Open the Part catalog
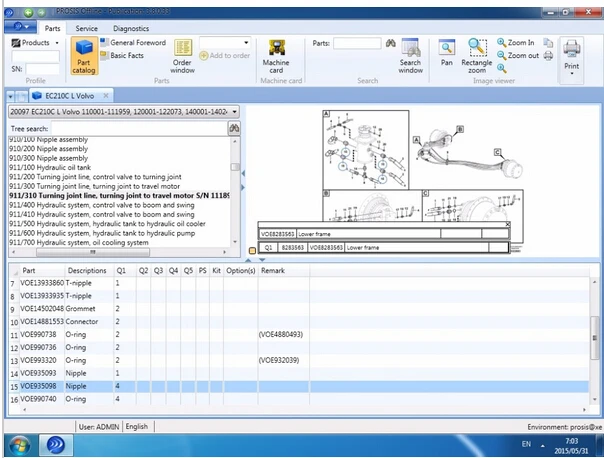604x458 pixels. [84, 56]
